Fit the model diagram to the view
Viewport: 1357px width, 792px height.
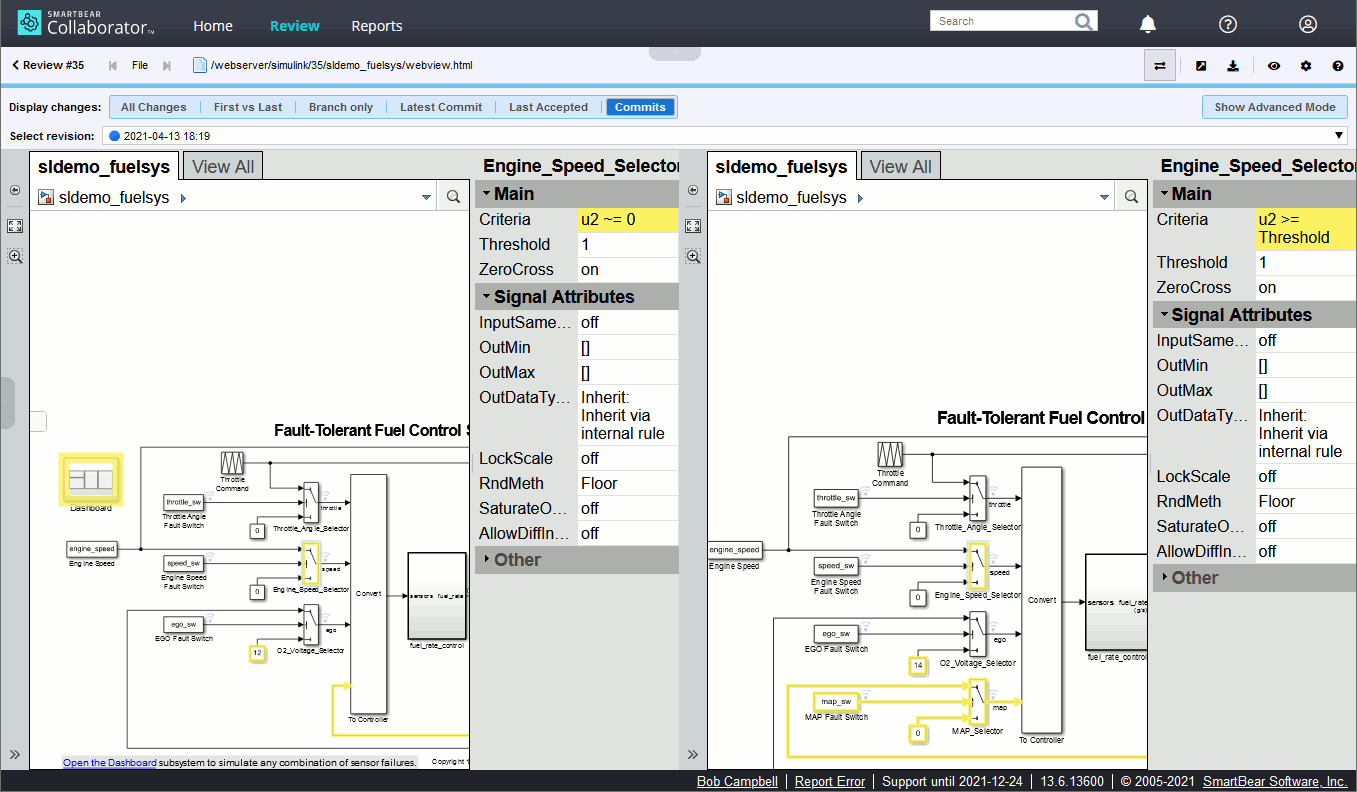coord(15,226)
